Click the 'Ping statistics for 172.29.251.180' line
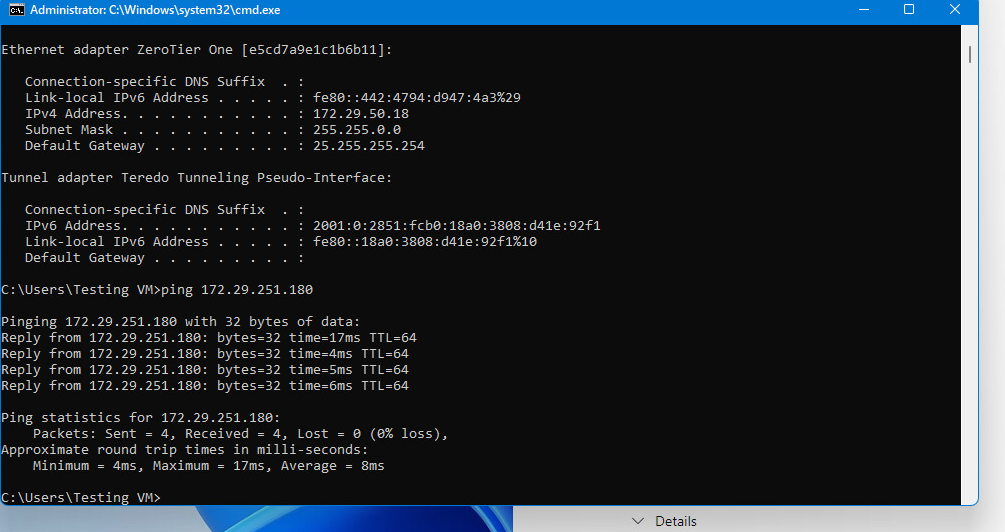Viewport: 1005px width, 532px height. coord(141,418)
